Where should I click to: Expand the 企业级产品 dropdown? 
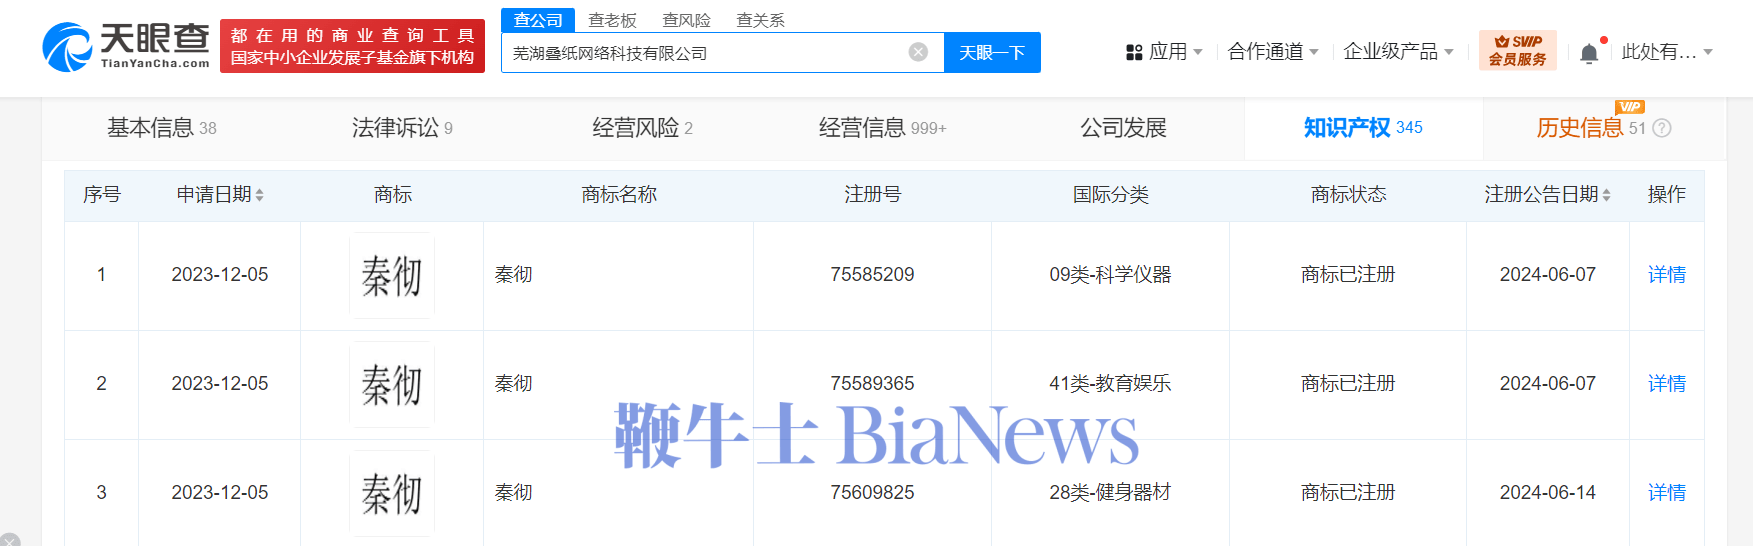click(1398, 52)
